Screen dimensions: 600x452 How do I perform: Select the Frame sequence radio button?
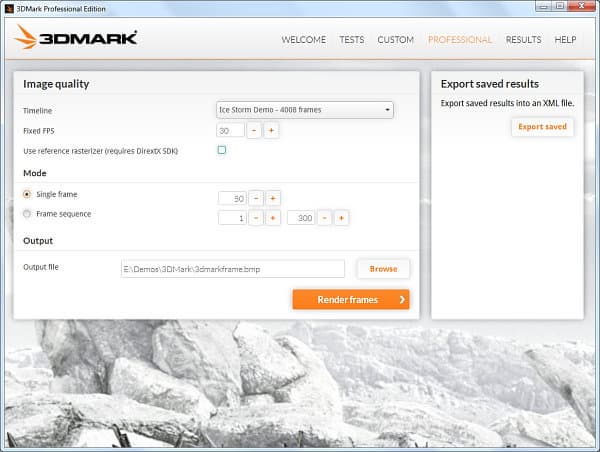pos(27,214)
